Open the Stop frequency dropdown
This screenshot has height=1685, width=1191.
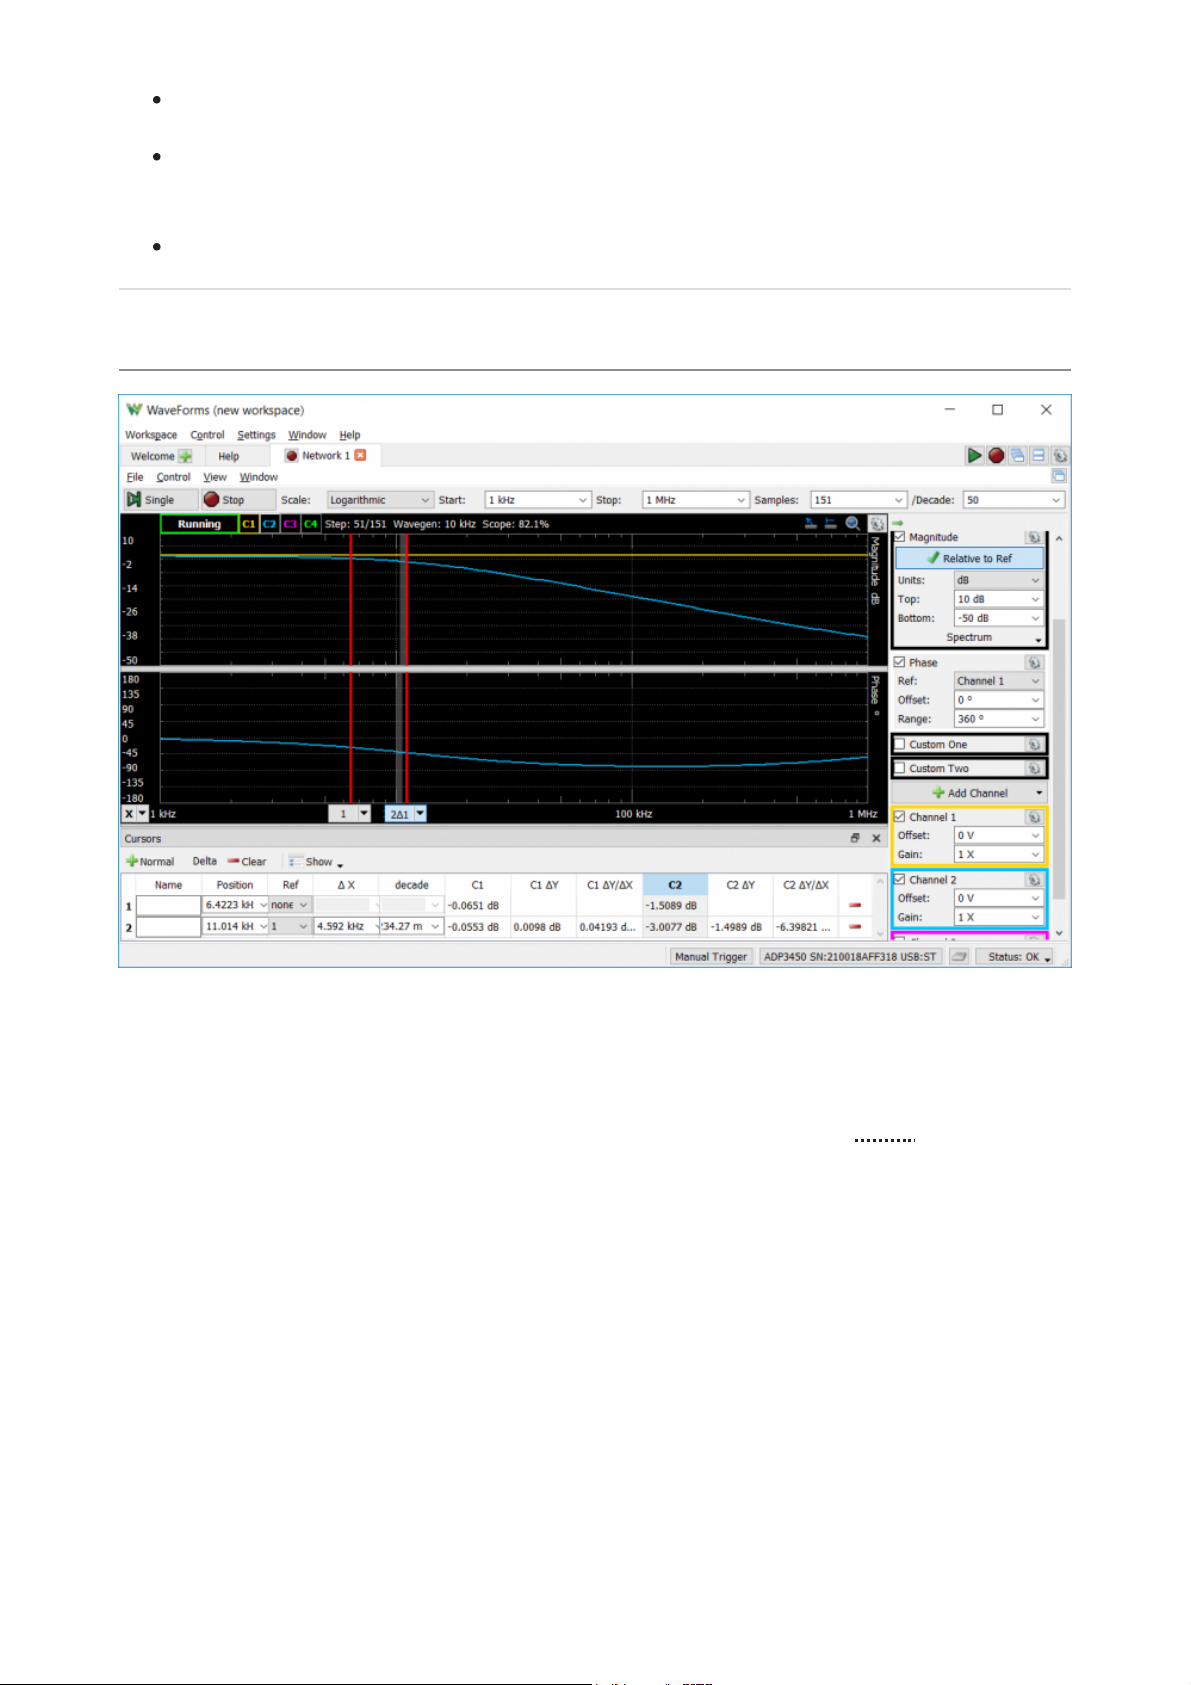coord(696,500)
